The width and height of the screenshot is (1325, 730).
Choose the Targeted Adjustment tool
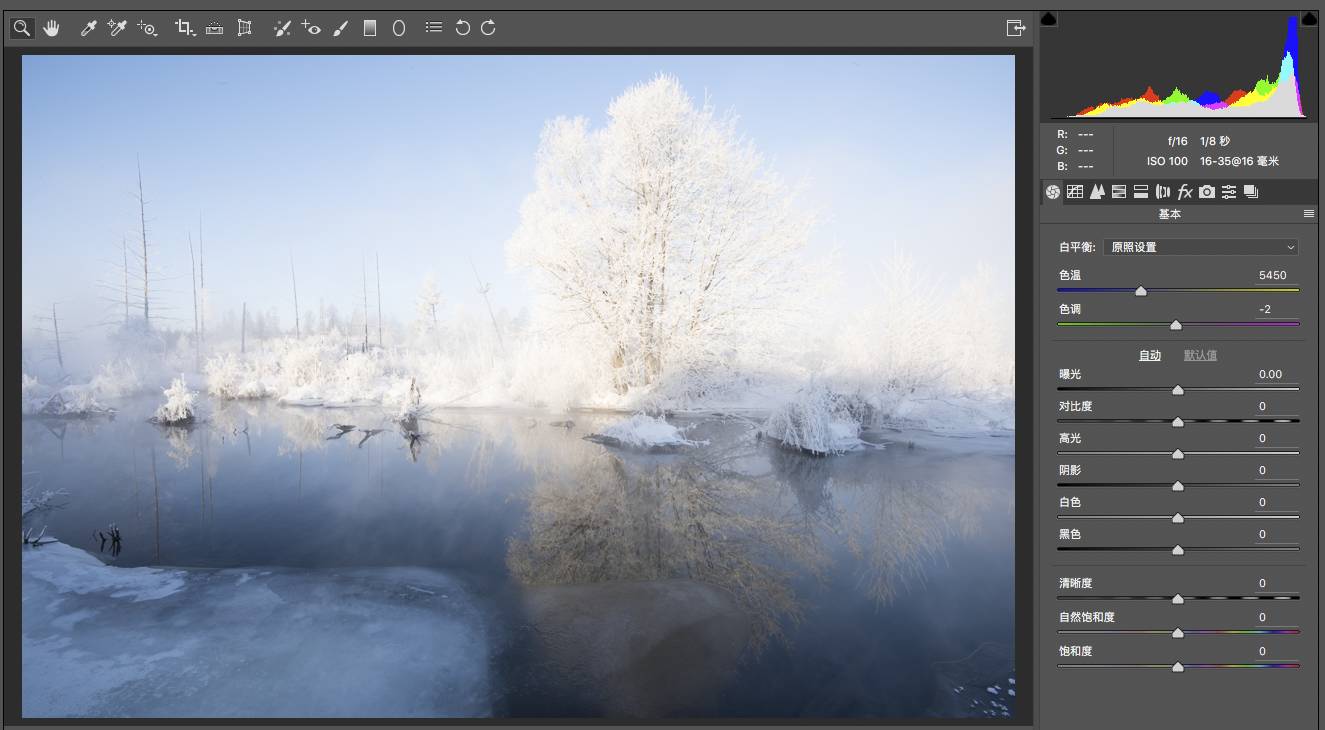click(x=148, y=28)
